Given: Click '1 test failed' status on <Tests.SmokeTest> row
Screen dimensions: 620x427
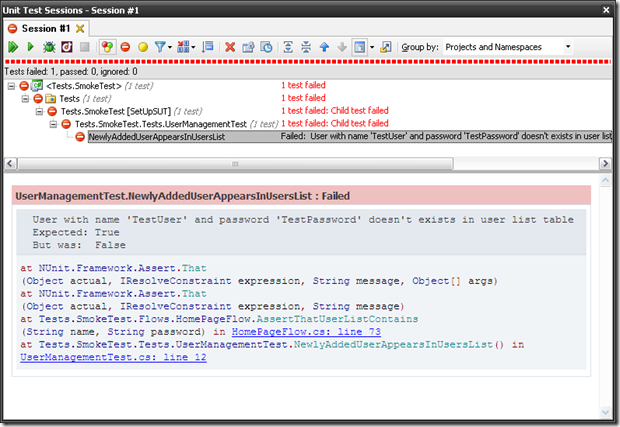Looking at the screenshot, I should [x=303, y=85].
